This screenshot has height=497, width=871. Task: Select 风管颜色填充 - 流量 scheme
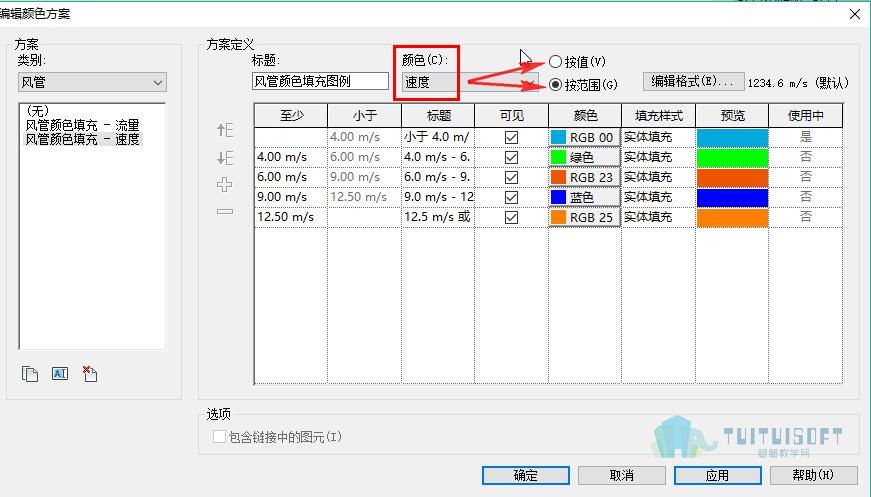[x=82, y=125]
